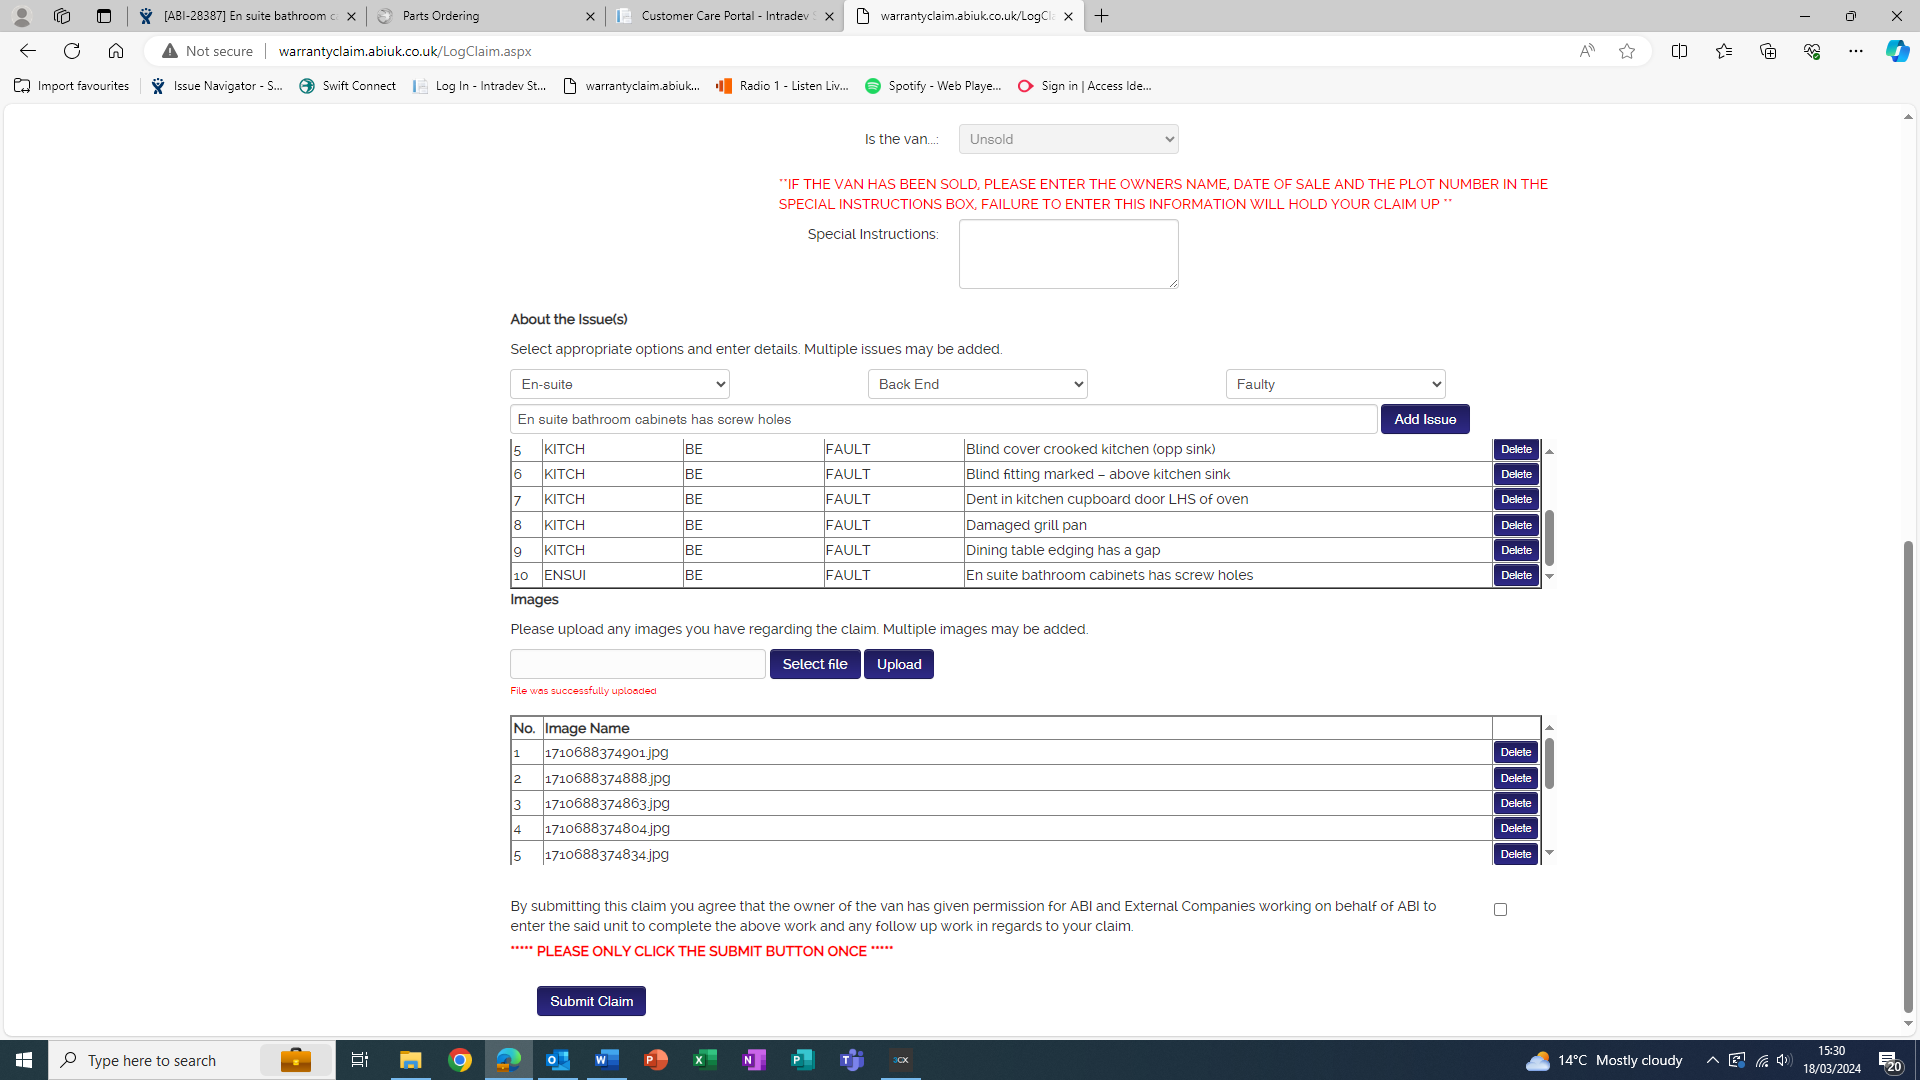Click the browser Refresh icon

(x=72, y=51)
